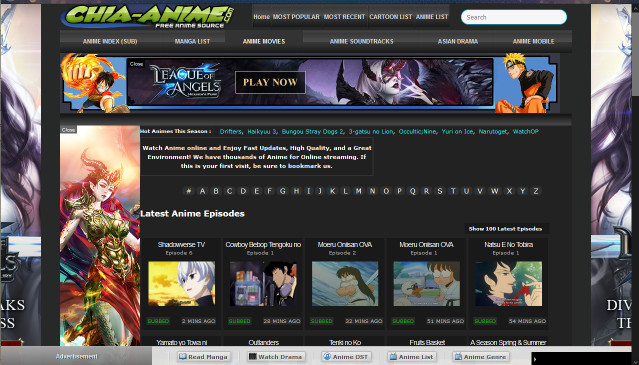Click the Anime OST icon in footer bar
Viewport: 639px width, 365px height.
tap(327, 357)
